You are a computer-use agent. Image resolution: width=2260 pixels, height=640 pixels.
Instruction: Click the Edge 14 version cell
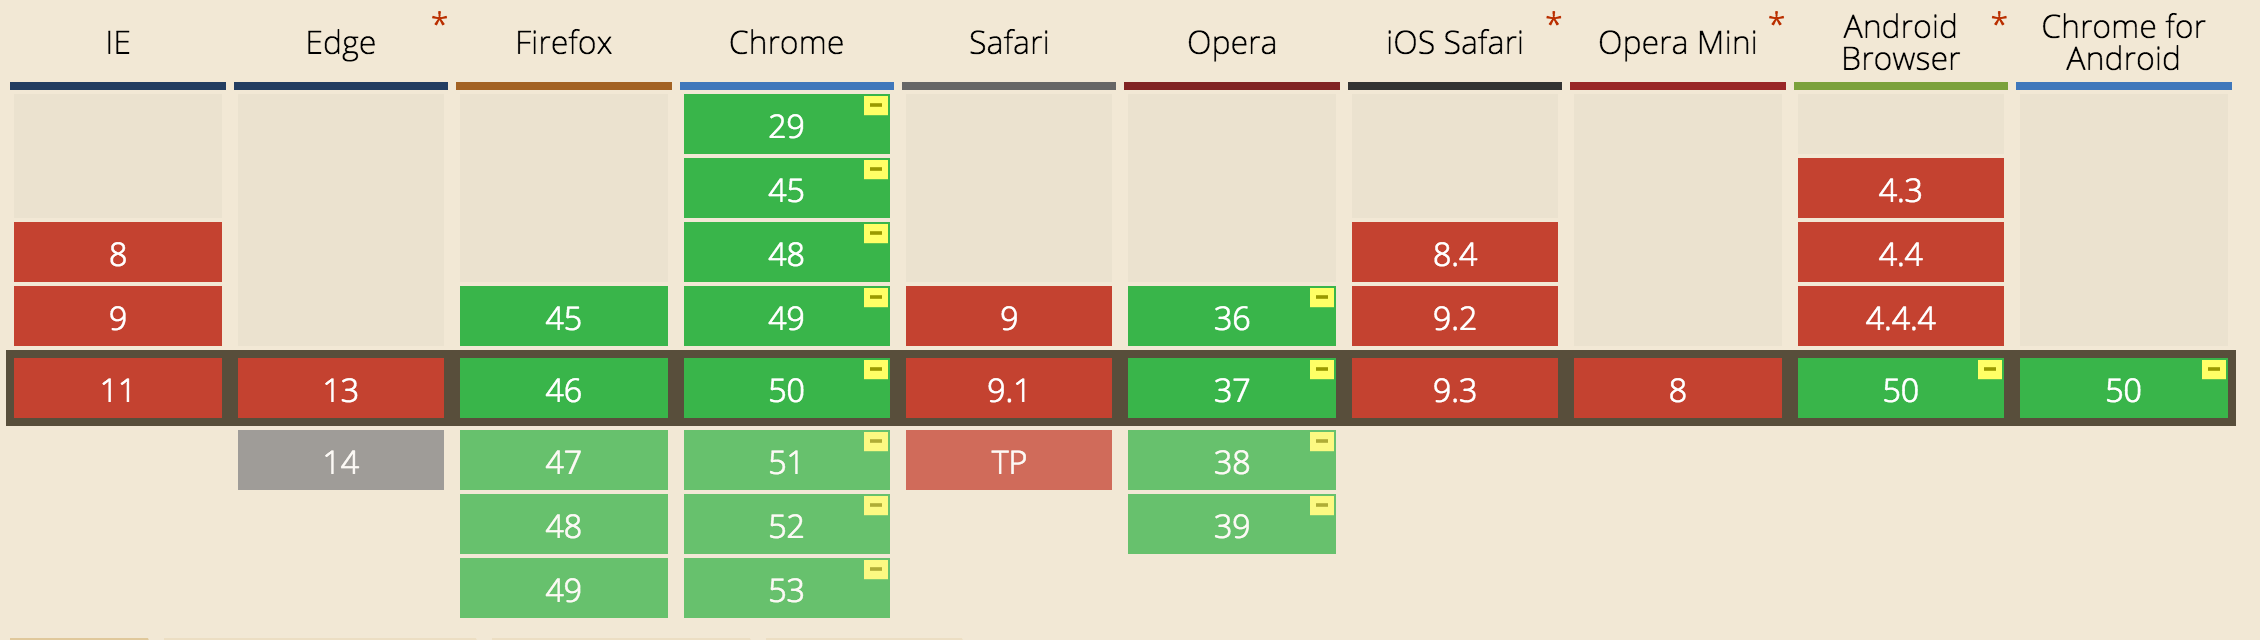341,461
